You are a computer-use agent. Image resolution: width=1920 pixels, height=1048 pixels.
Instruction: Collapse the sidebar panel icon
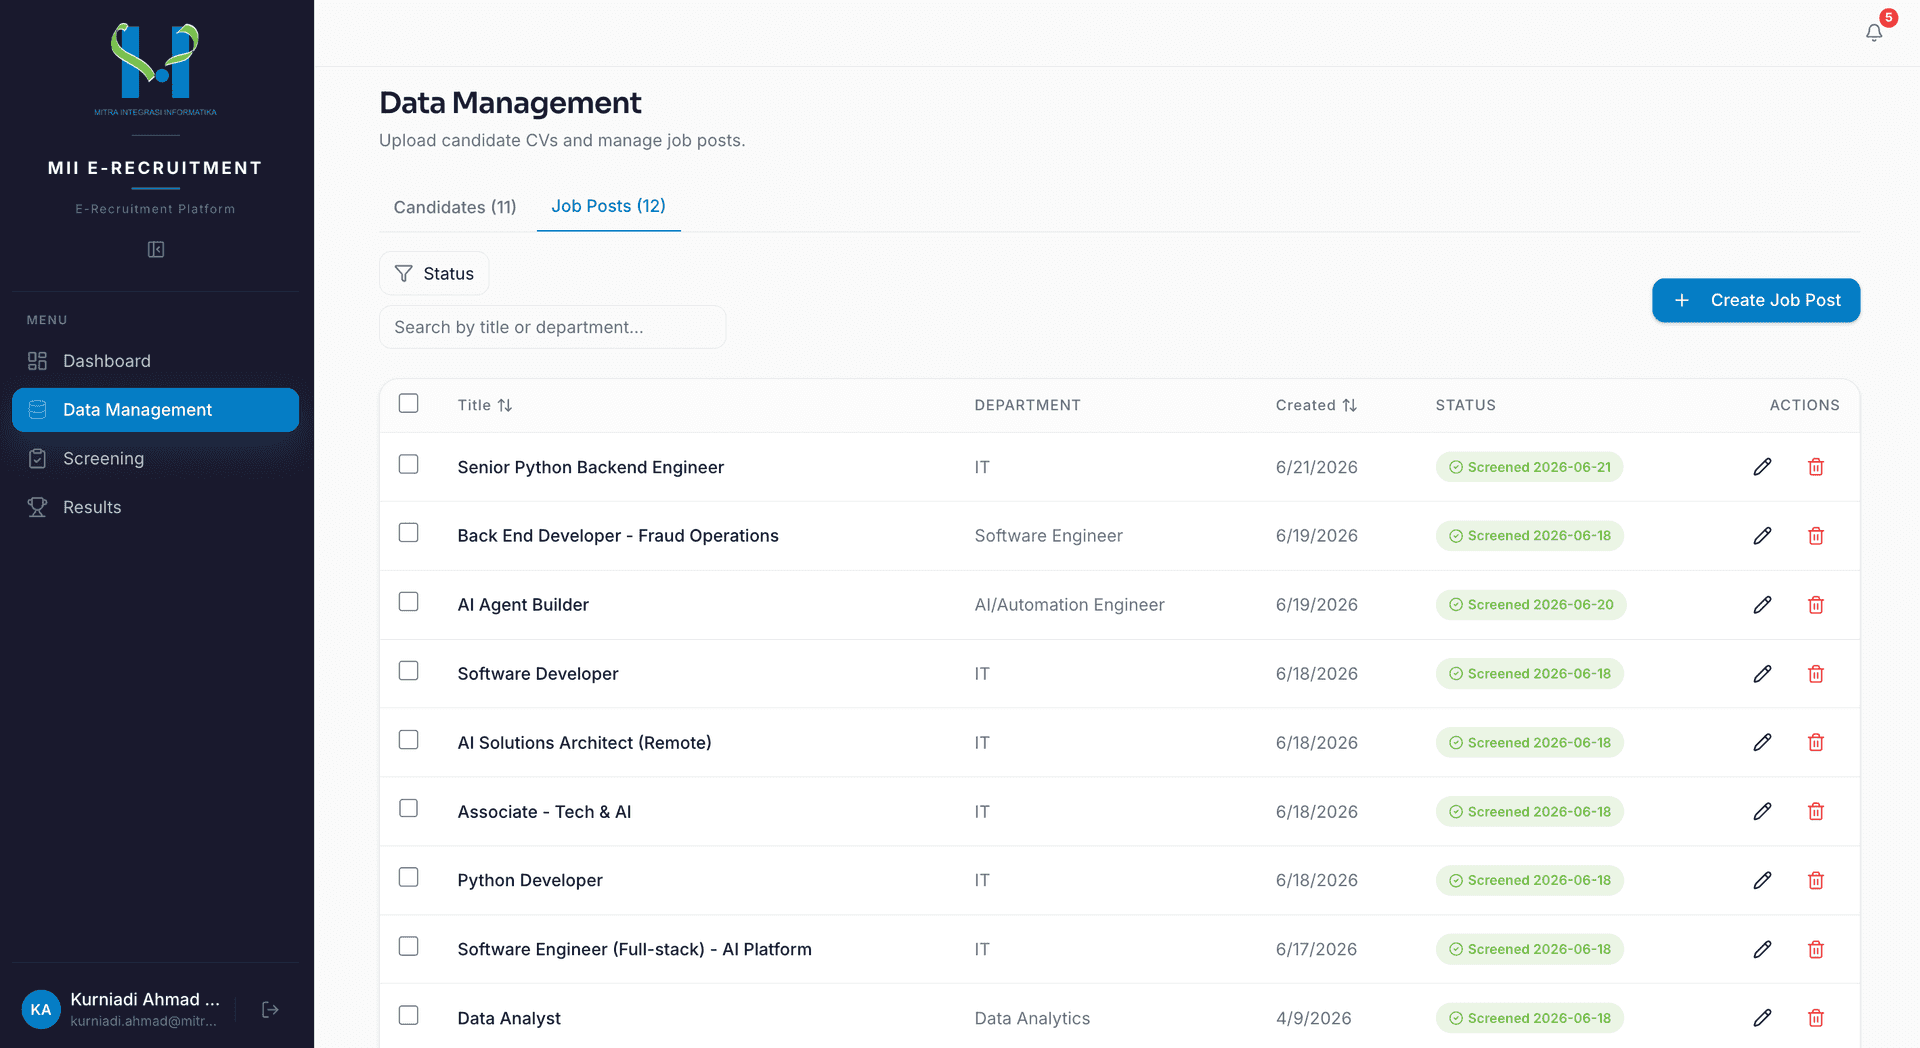click(x=156, y=249)
